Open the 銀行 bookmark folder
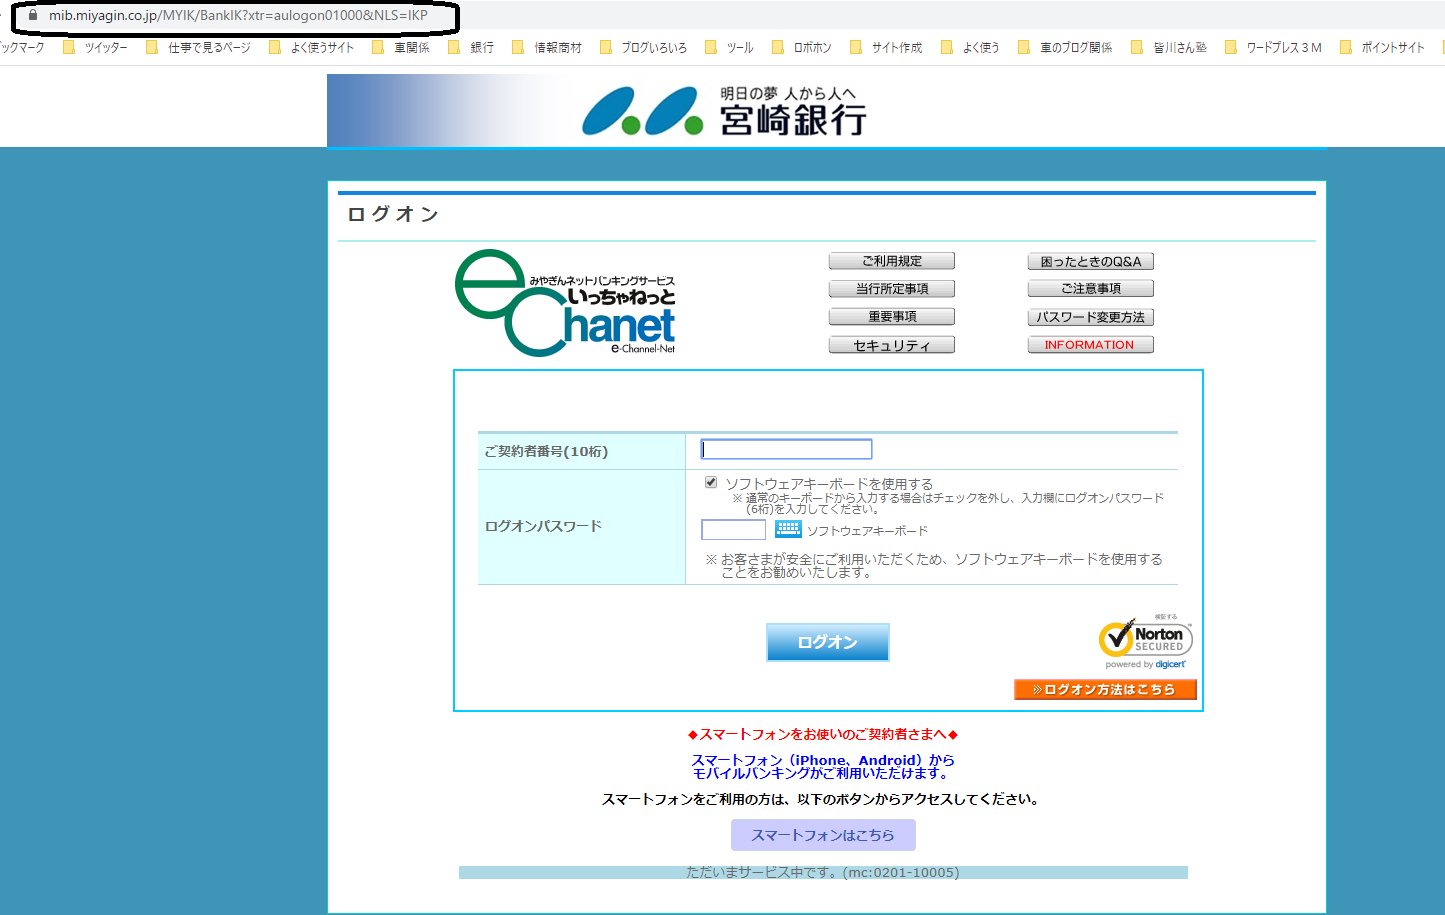Screen dimensions: 1445x915 tap(471, 47)
